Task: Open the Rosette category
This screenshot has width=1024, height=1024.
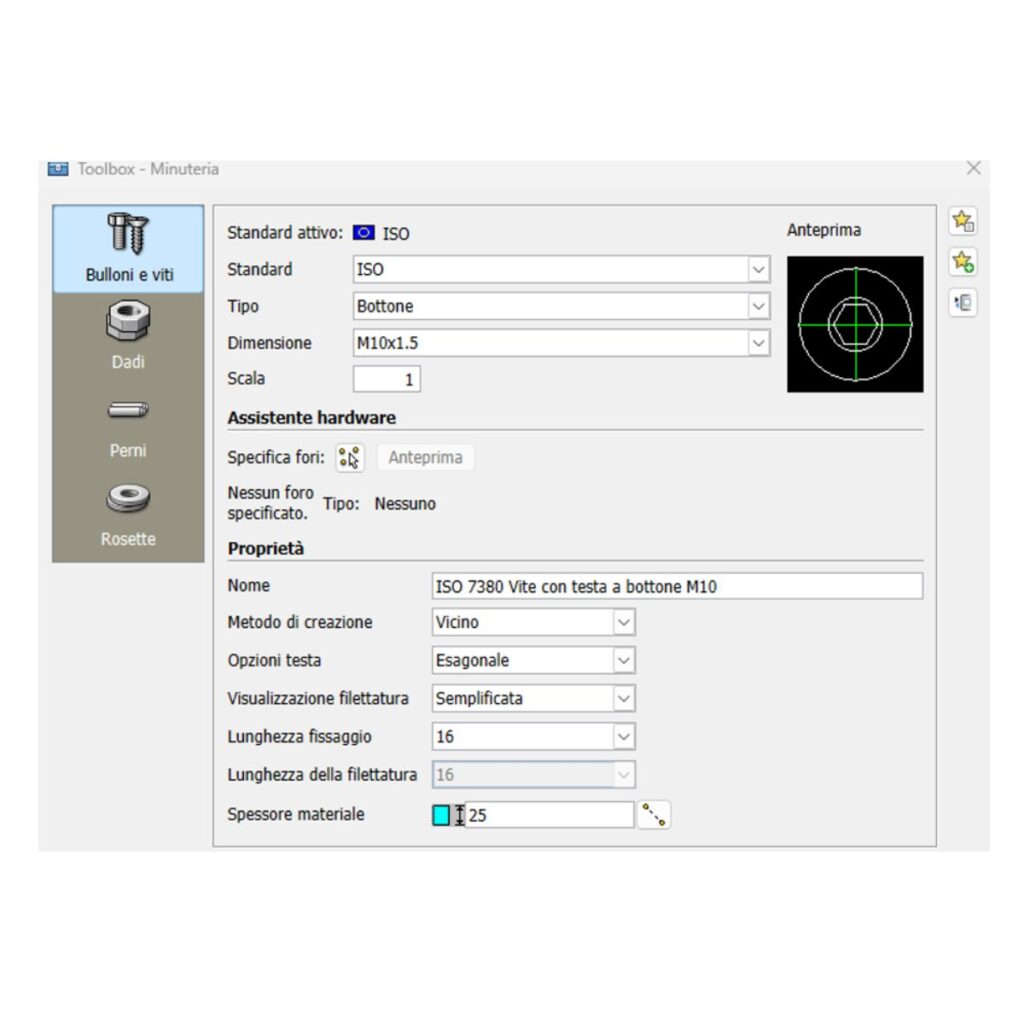Action: point(128,516)
